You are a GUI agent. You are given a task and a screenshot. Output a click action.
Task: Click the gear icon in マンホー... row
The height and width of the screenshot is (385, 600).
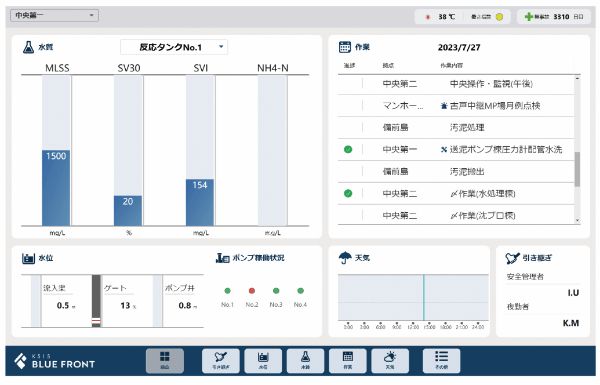coord(444,106)
